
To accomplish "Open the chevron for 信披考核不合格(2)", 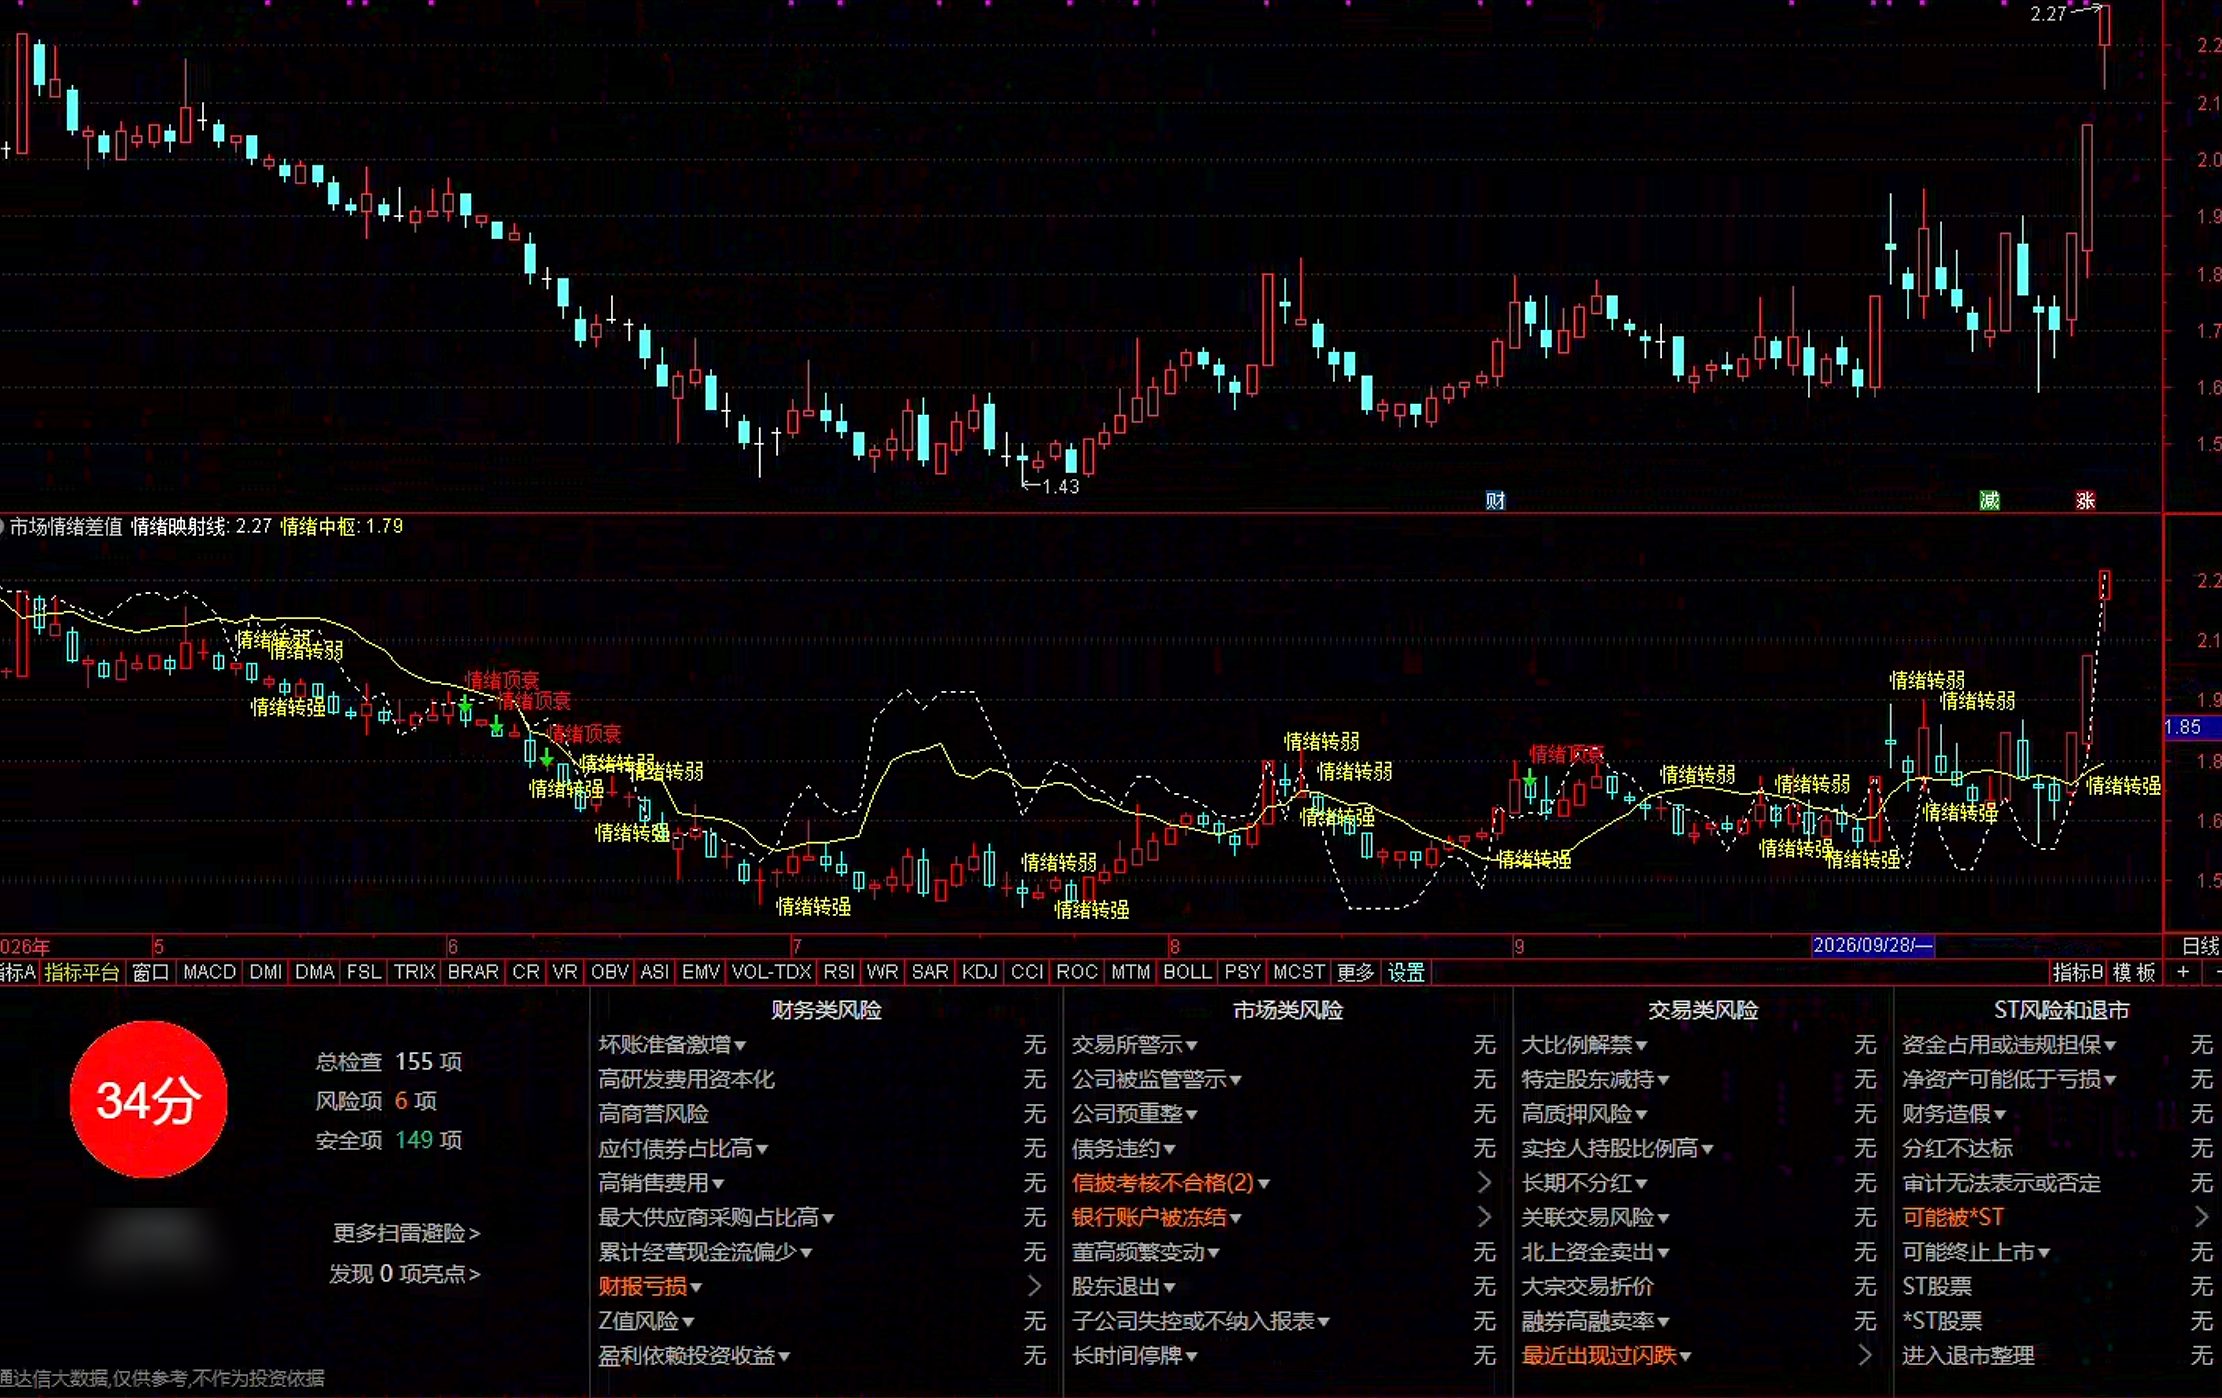I will pos(1485,1183).
